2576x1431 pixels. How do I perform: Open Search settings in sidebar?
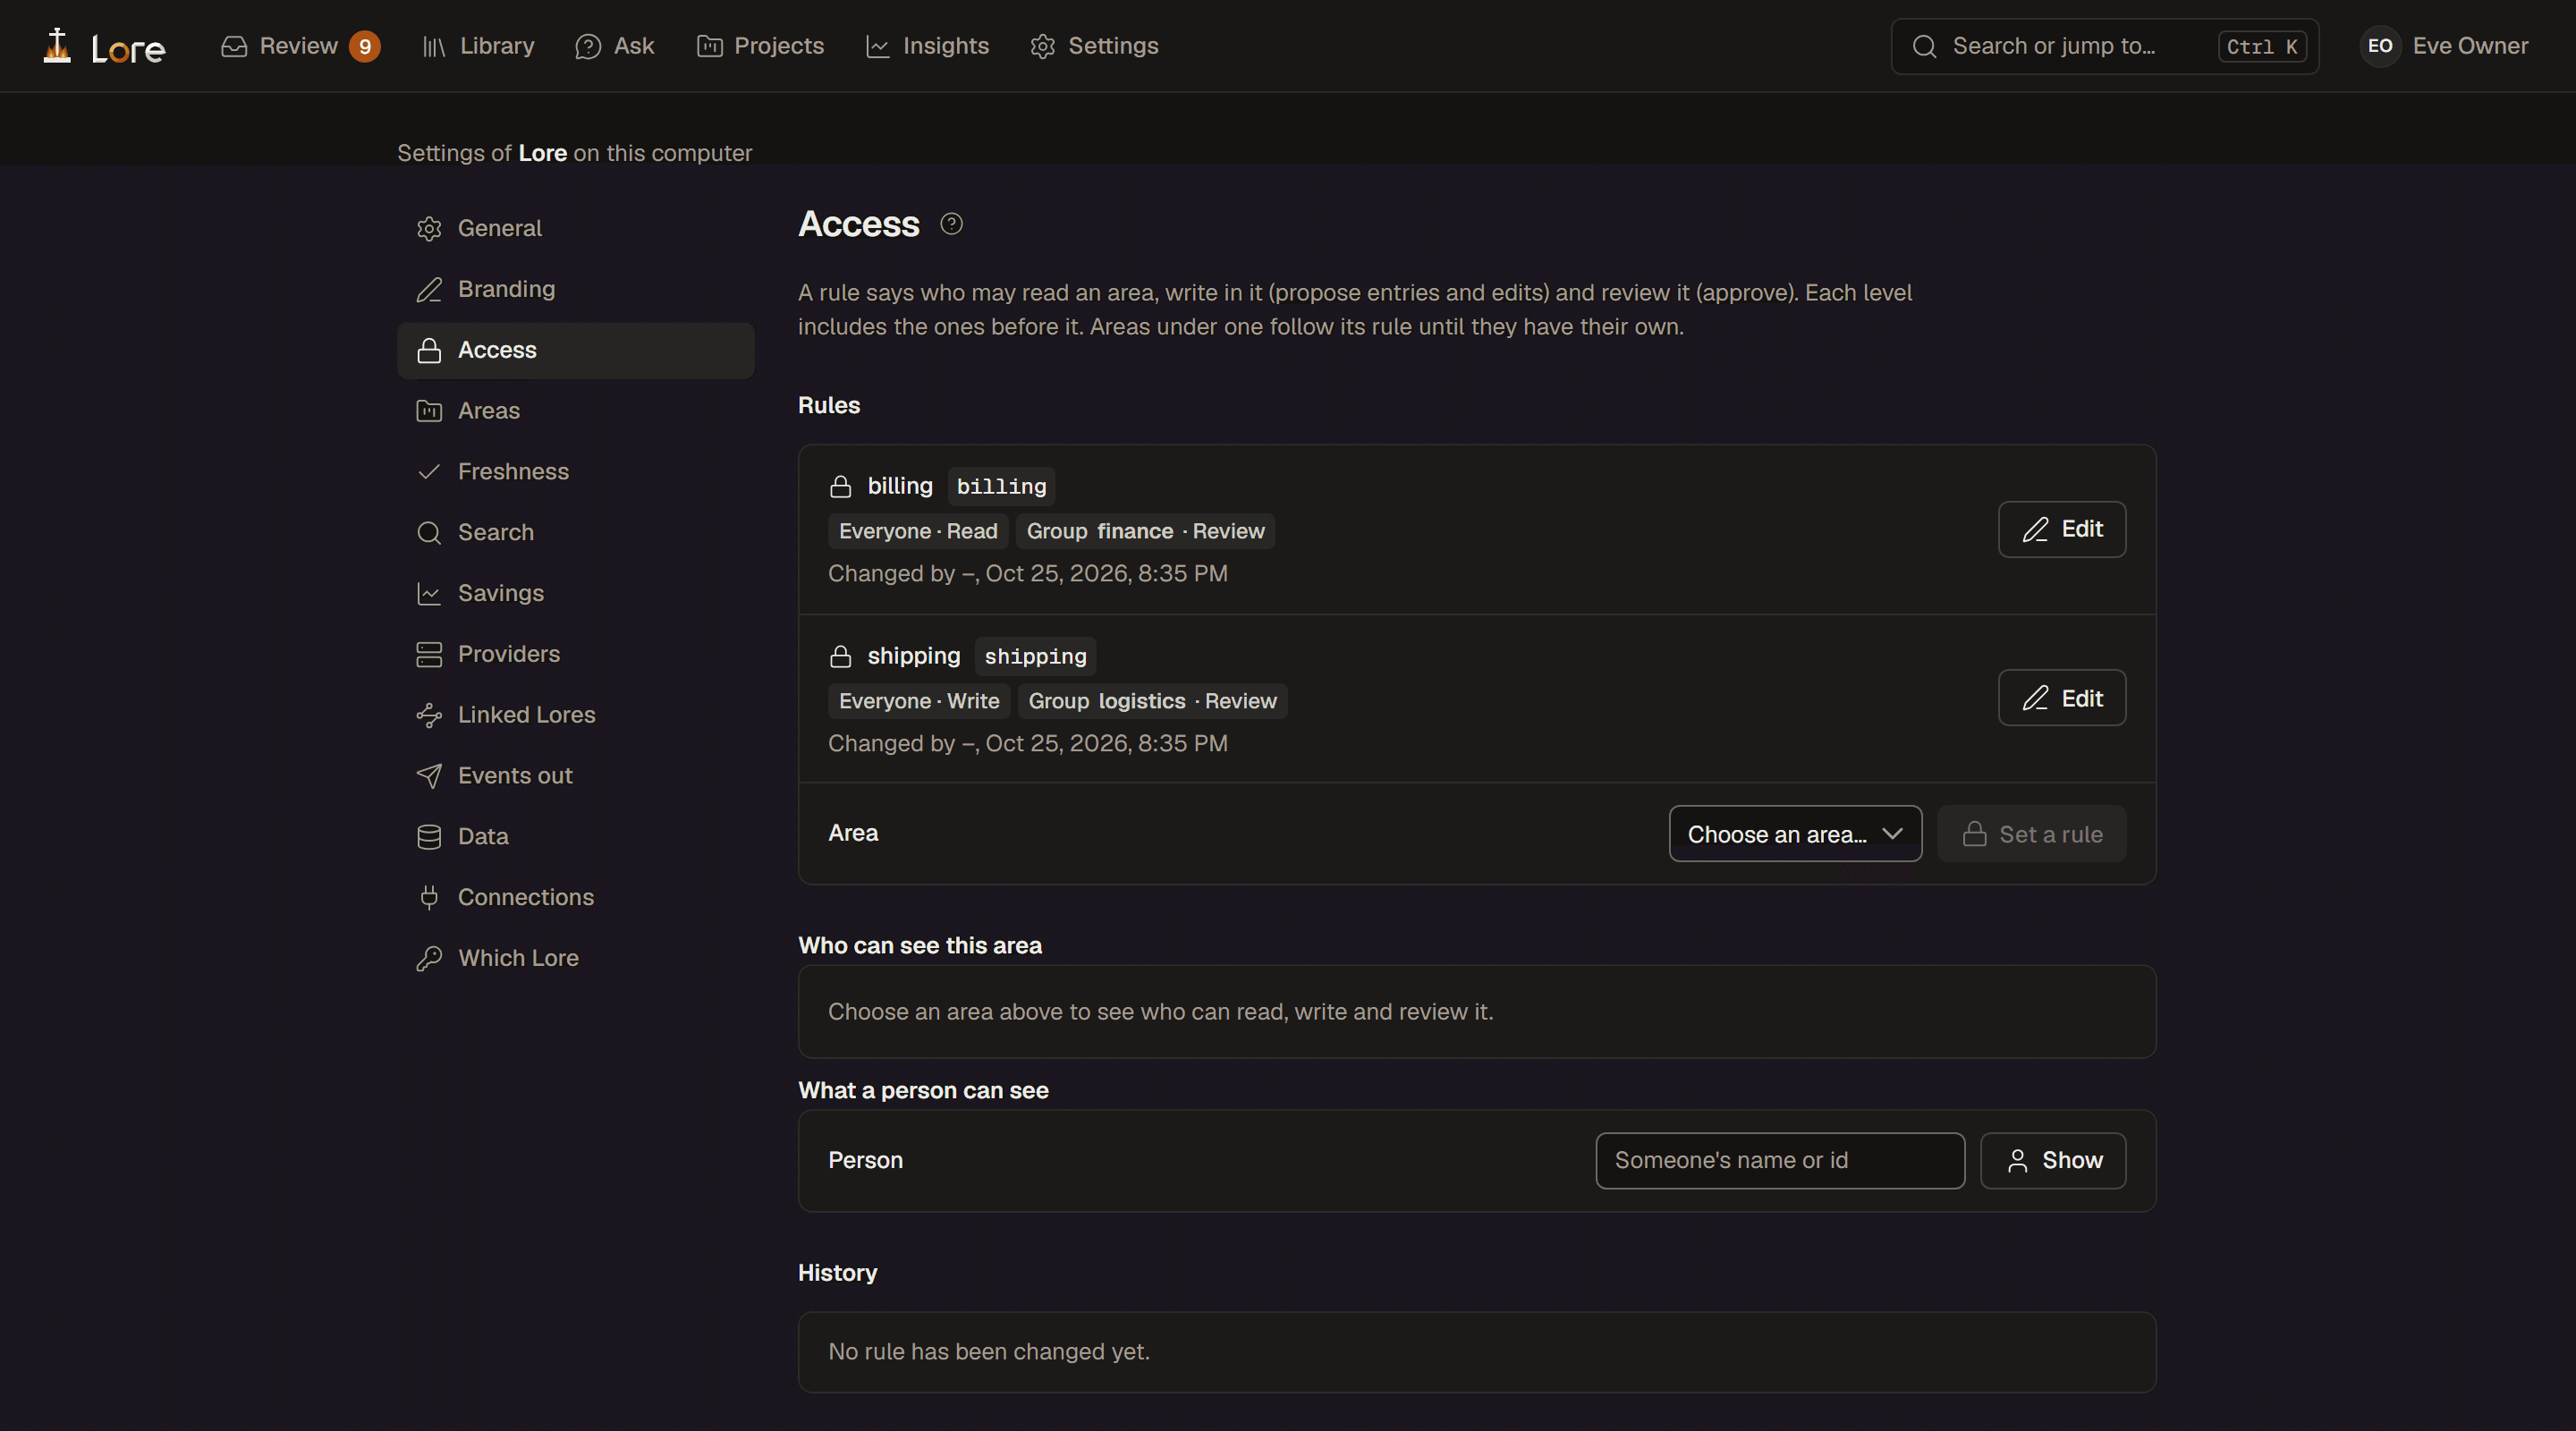[x=575, y=532]
